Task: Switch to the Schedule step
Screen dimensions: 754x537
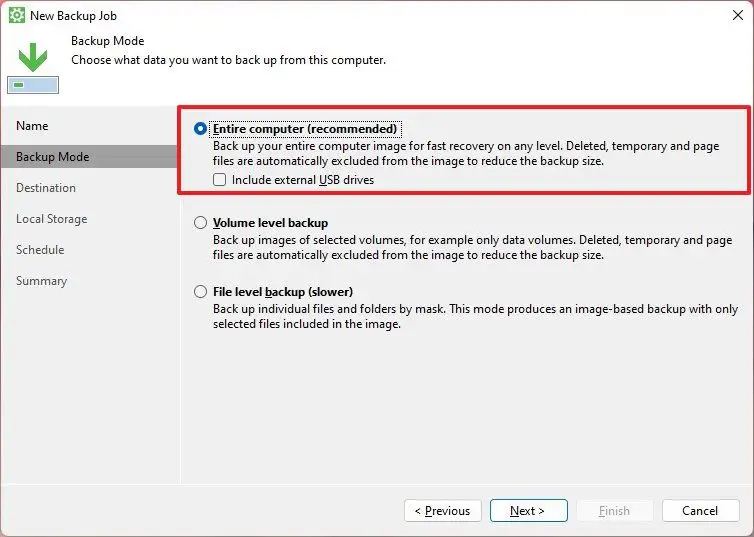Action: [40, 250]
